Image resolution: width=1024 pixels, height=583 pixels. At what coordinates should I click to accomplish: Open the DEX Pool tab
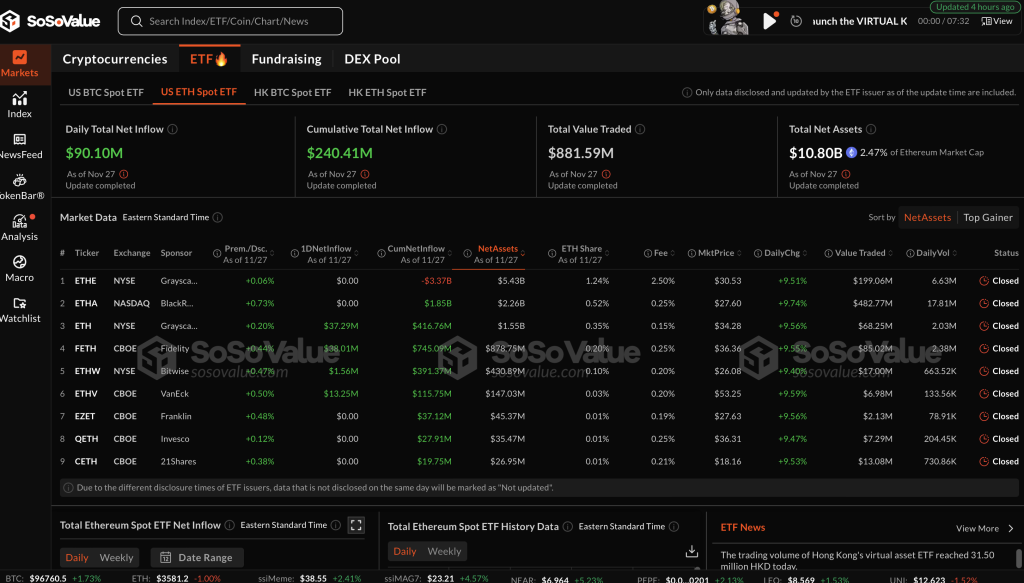pos(372,59)
